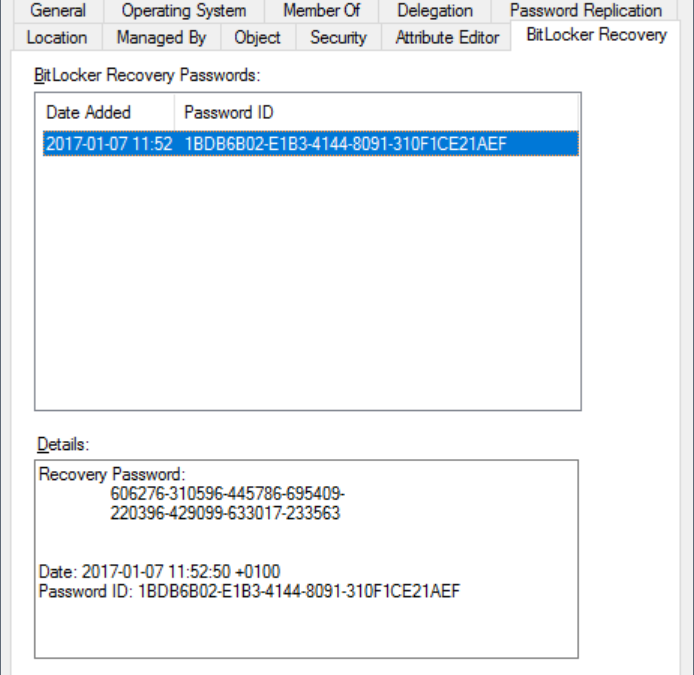Sort by the Date Added column header
This screenshot has height=675, width=694.
105,112
